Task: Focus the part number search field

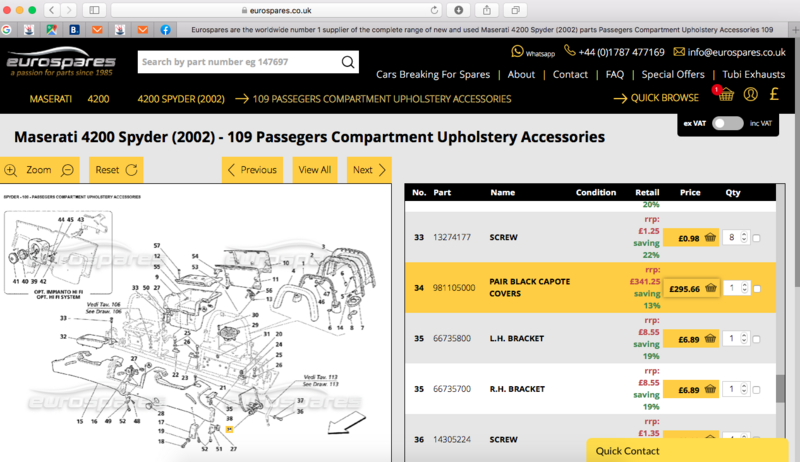Action: click(239, 62)
